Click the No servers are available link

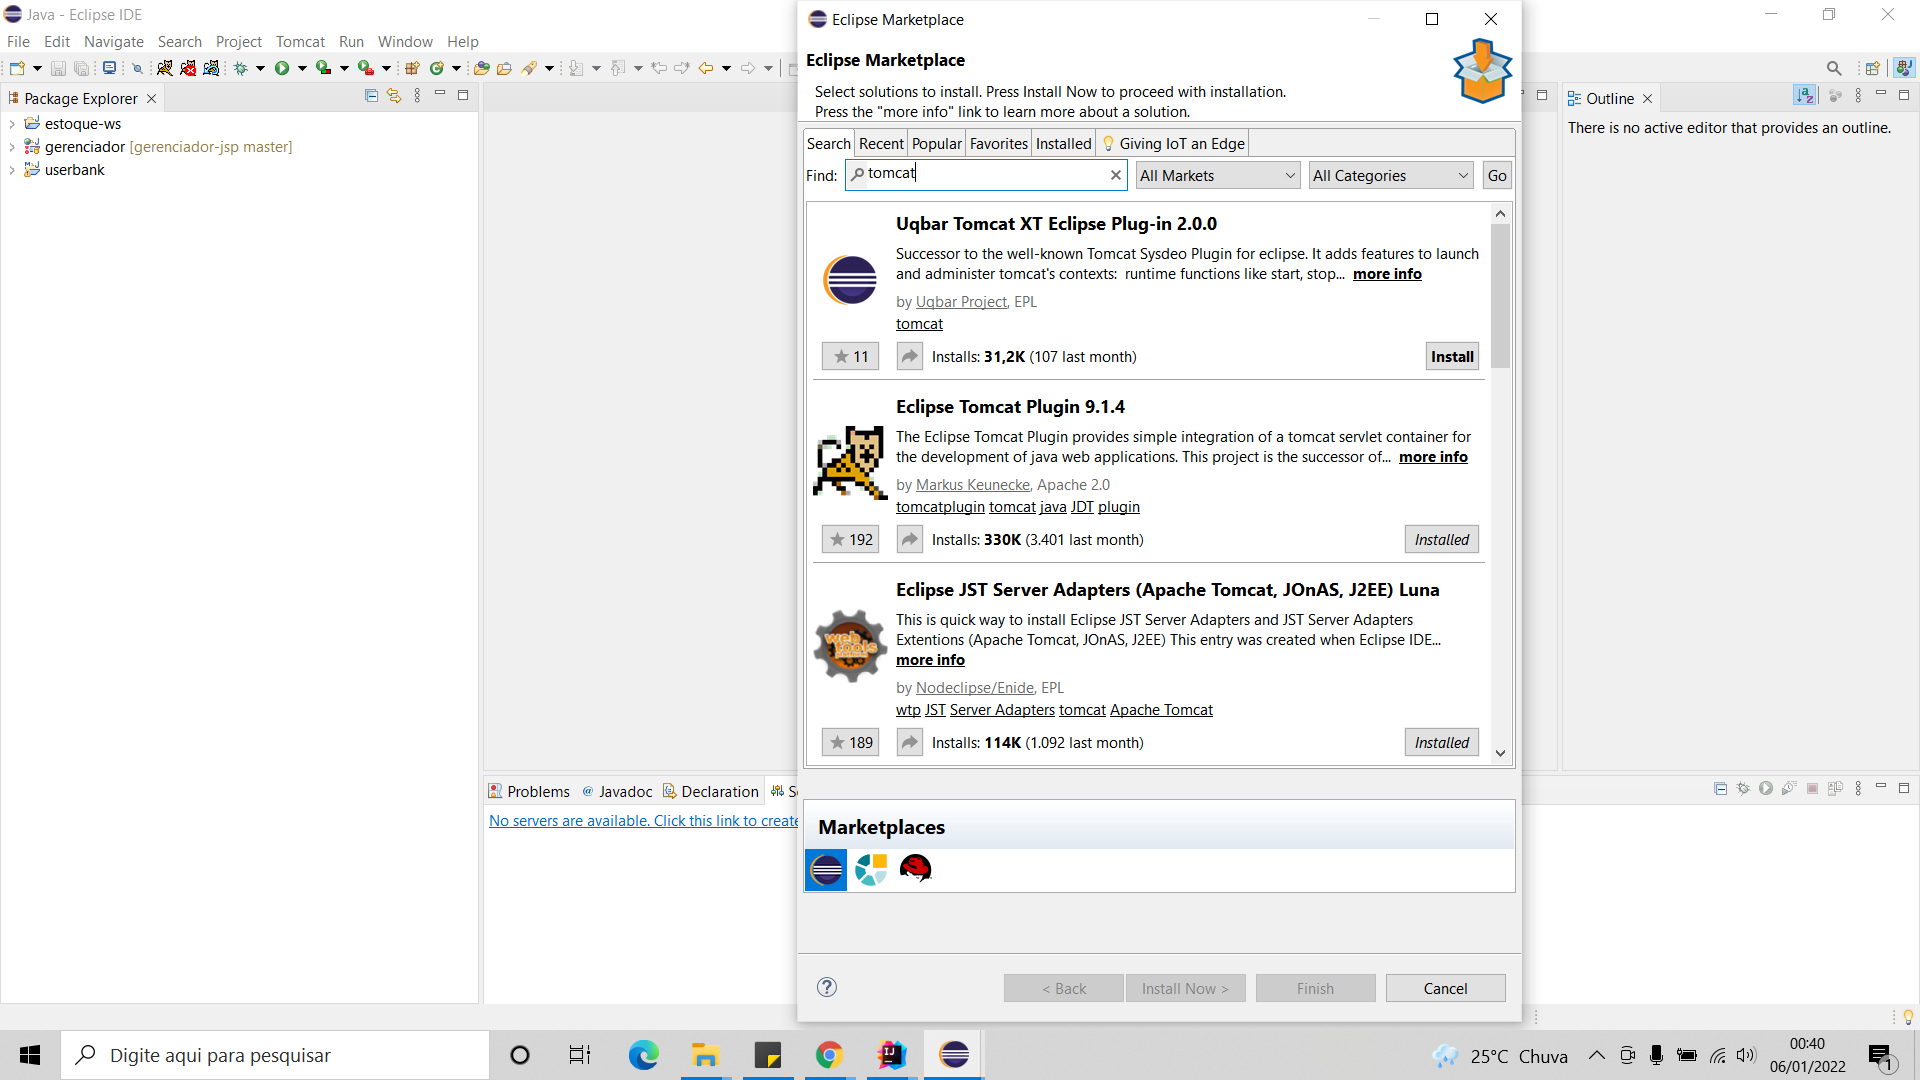[643, 821]
